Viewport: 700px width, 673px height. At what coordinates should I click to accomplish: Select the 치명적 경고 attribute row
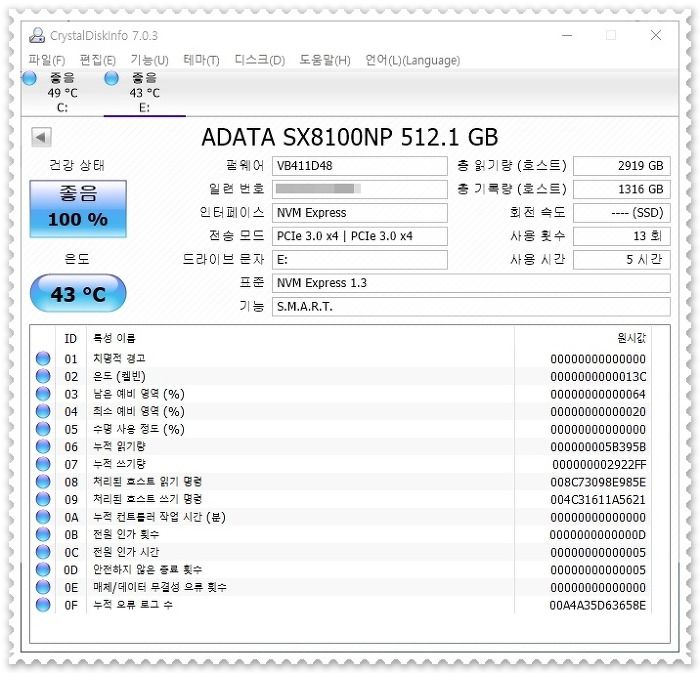(341, 358)
